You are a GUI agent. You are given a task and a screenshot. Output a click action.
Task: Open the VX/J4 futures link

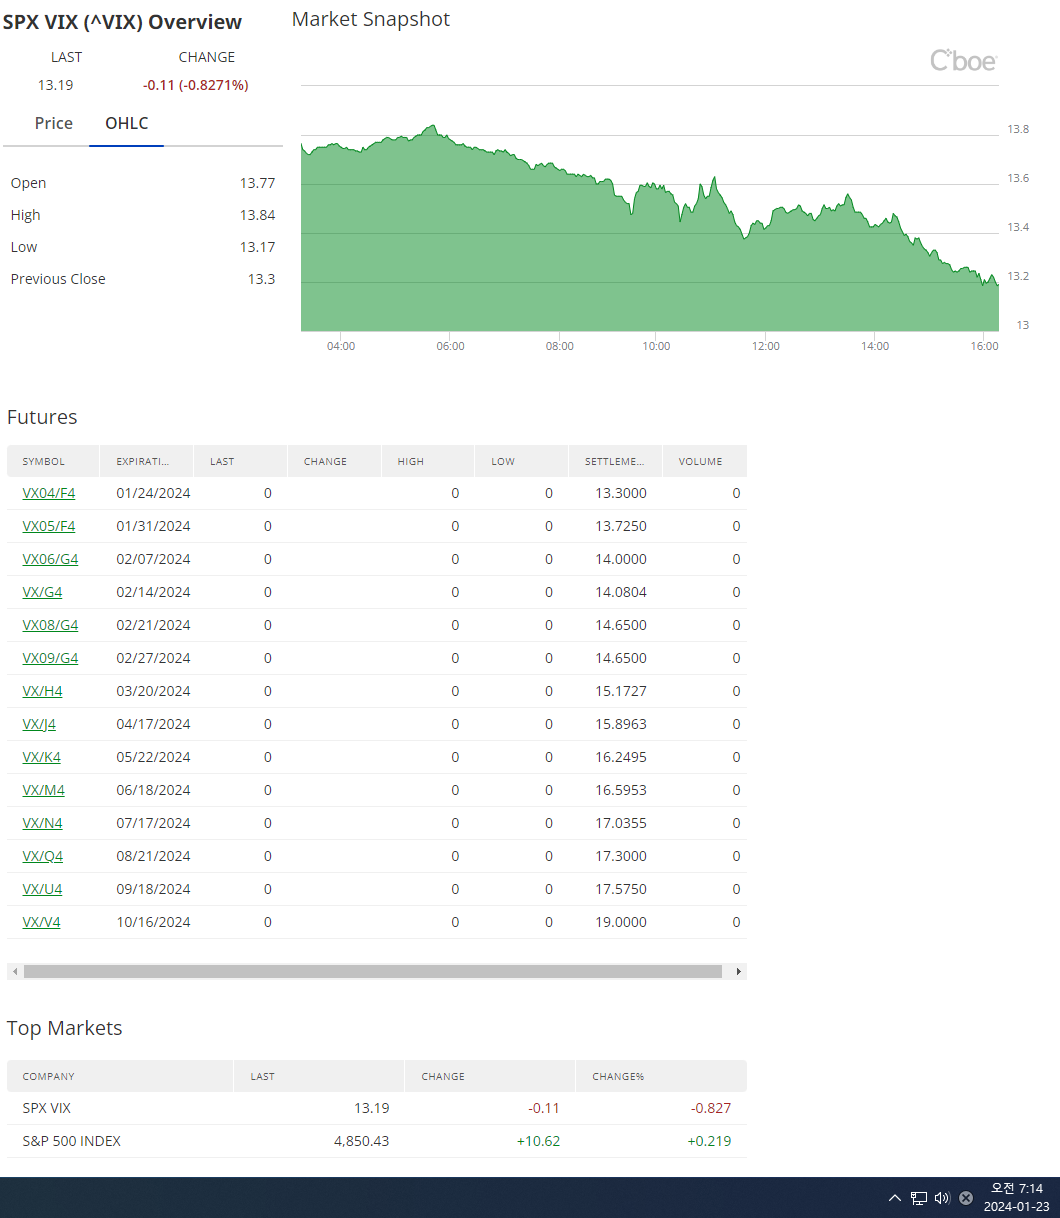(x=39, y=724)
